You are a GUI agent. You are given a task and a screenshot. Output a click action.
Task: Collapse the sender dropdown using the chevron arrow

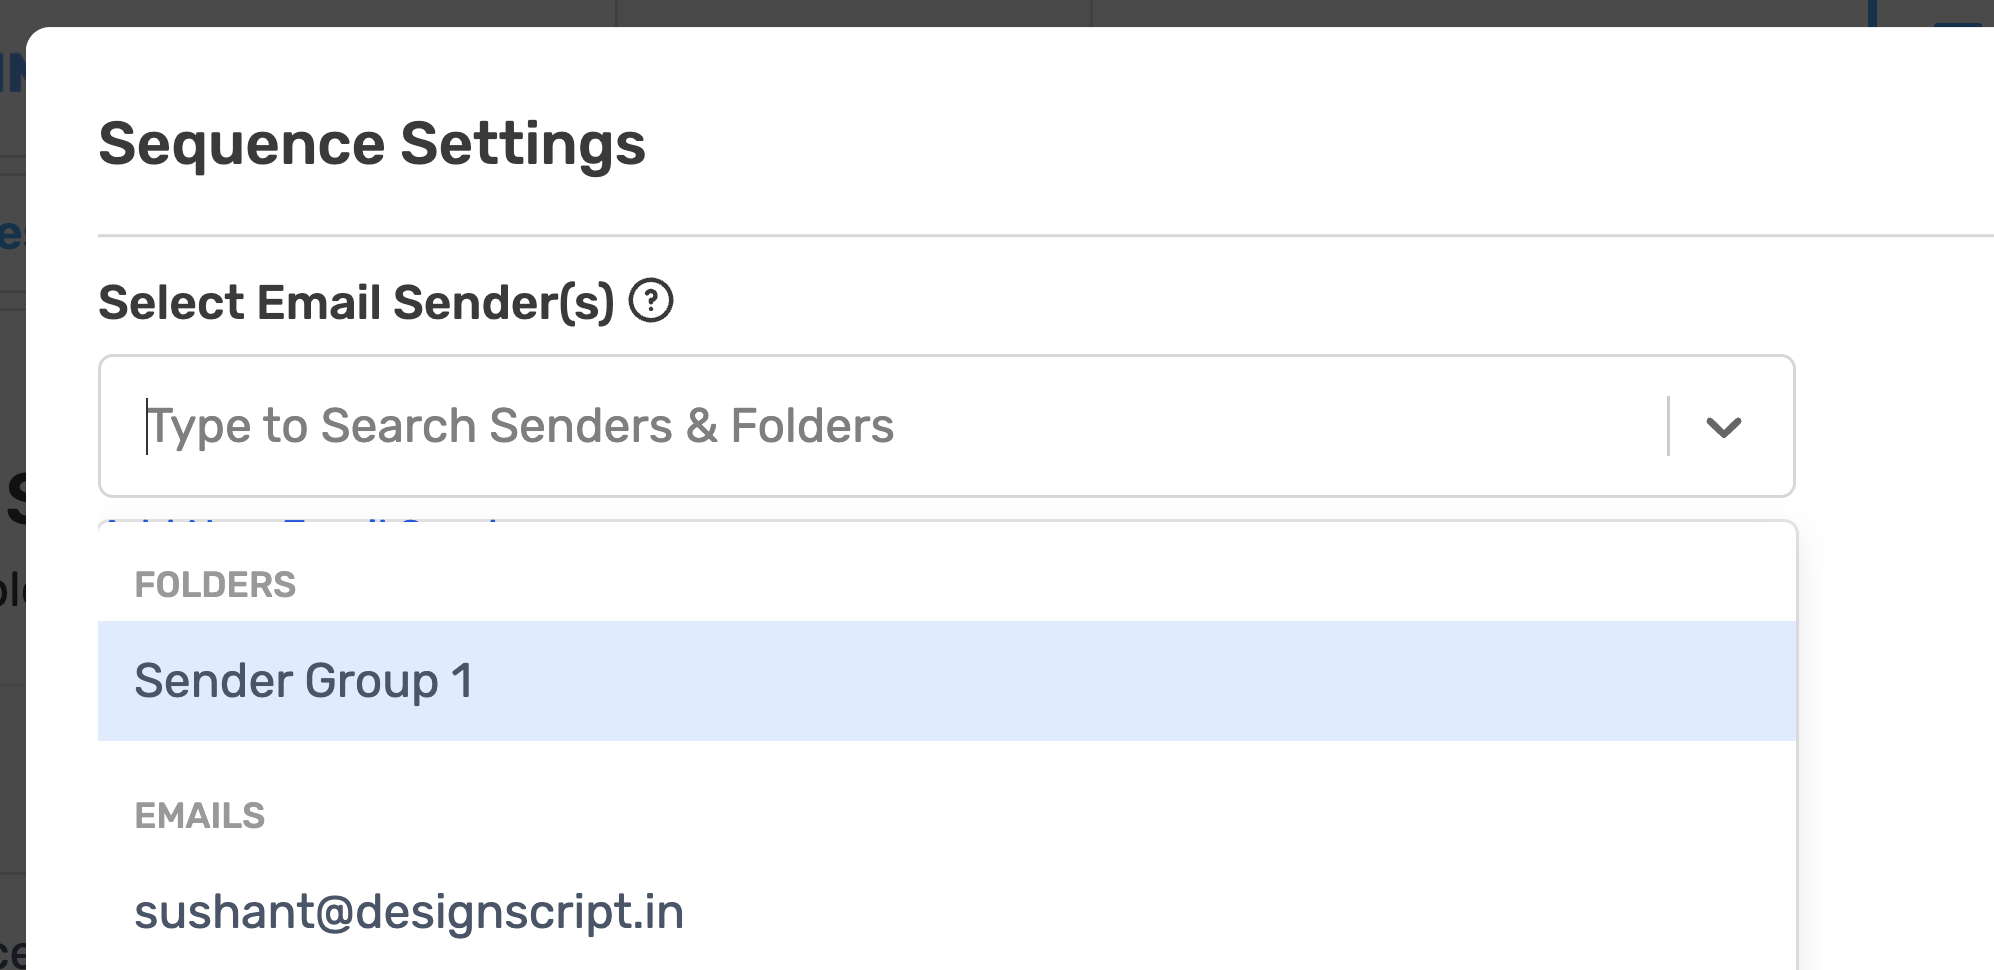point(1723,427)
